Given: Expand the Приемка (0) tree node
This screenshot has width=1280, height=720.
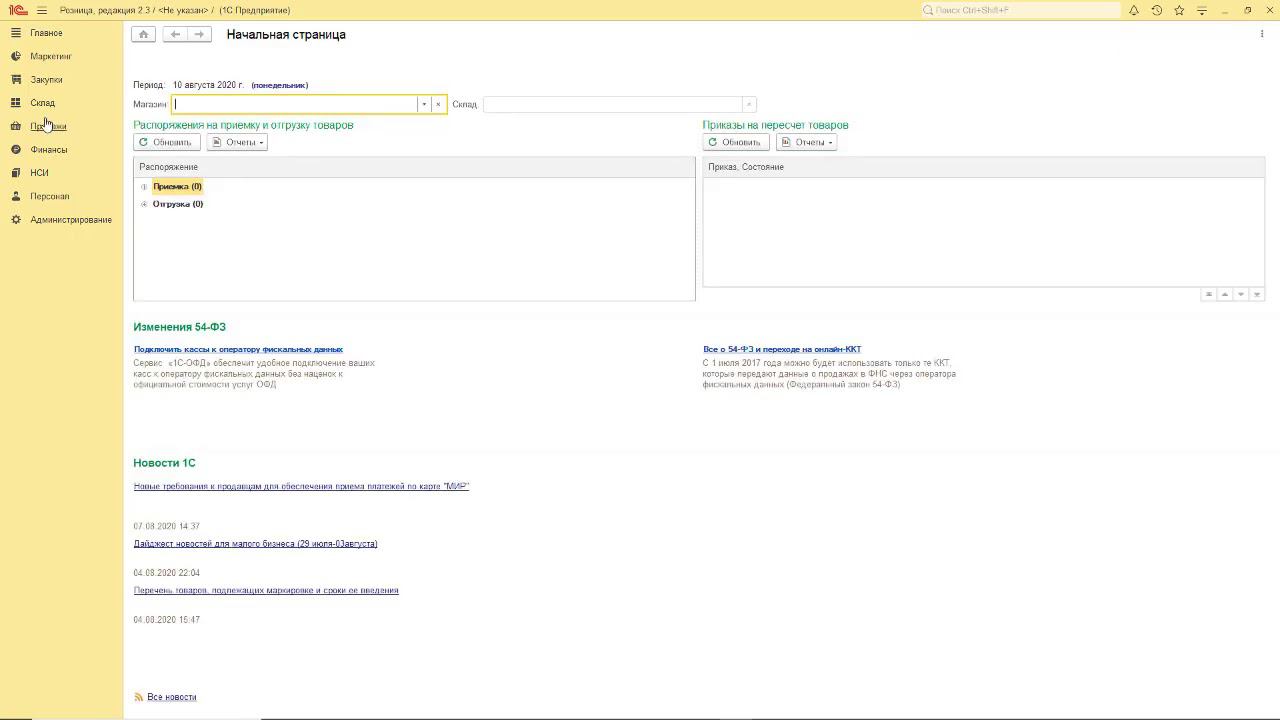Looking at the screenshot, I should [x=144, y=187].
